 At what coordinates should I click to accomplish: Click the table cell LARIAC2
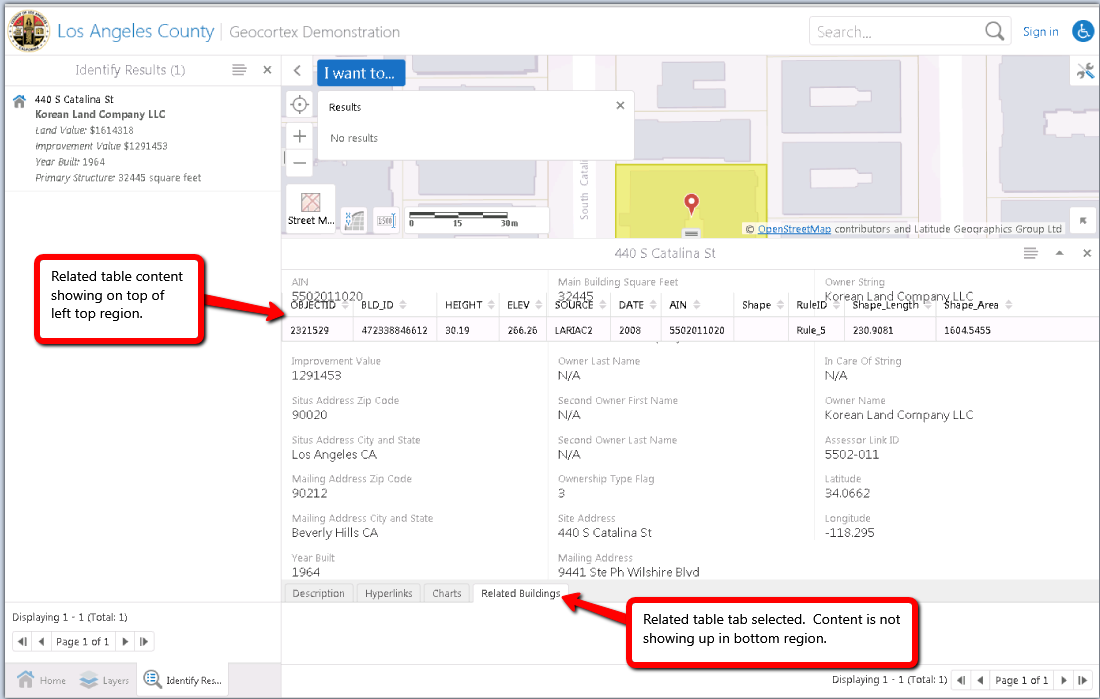click(x=573, y=330)
